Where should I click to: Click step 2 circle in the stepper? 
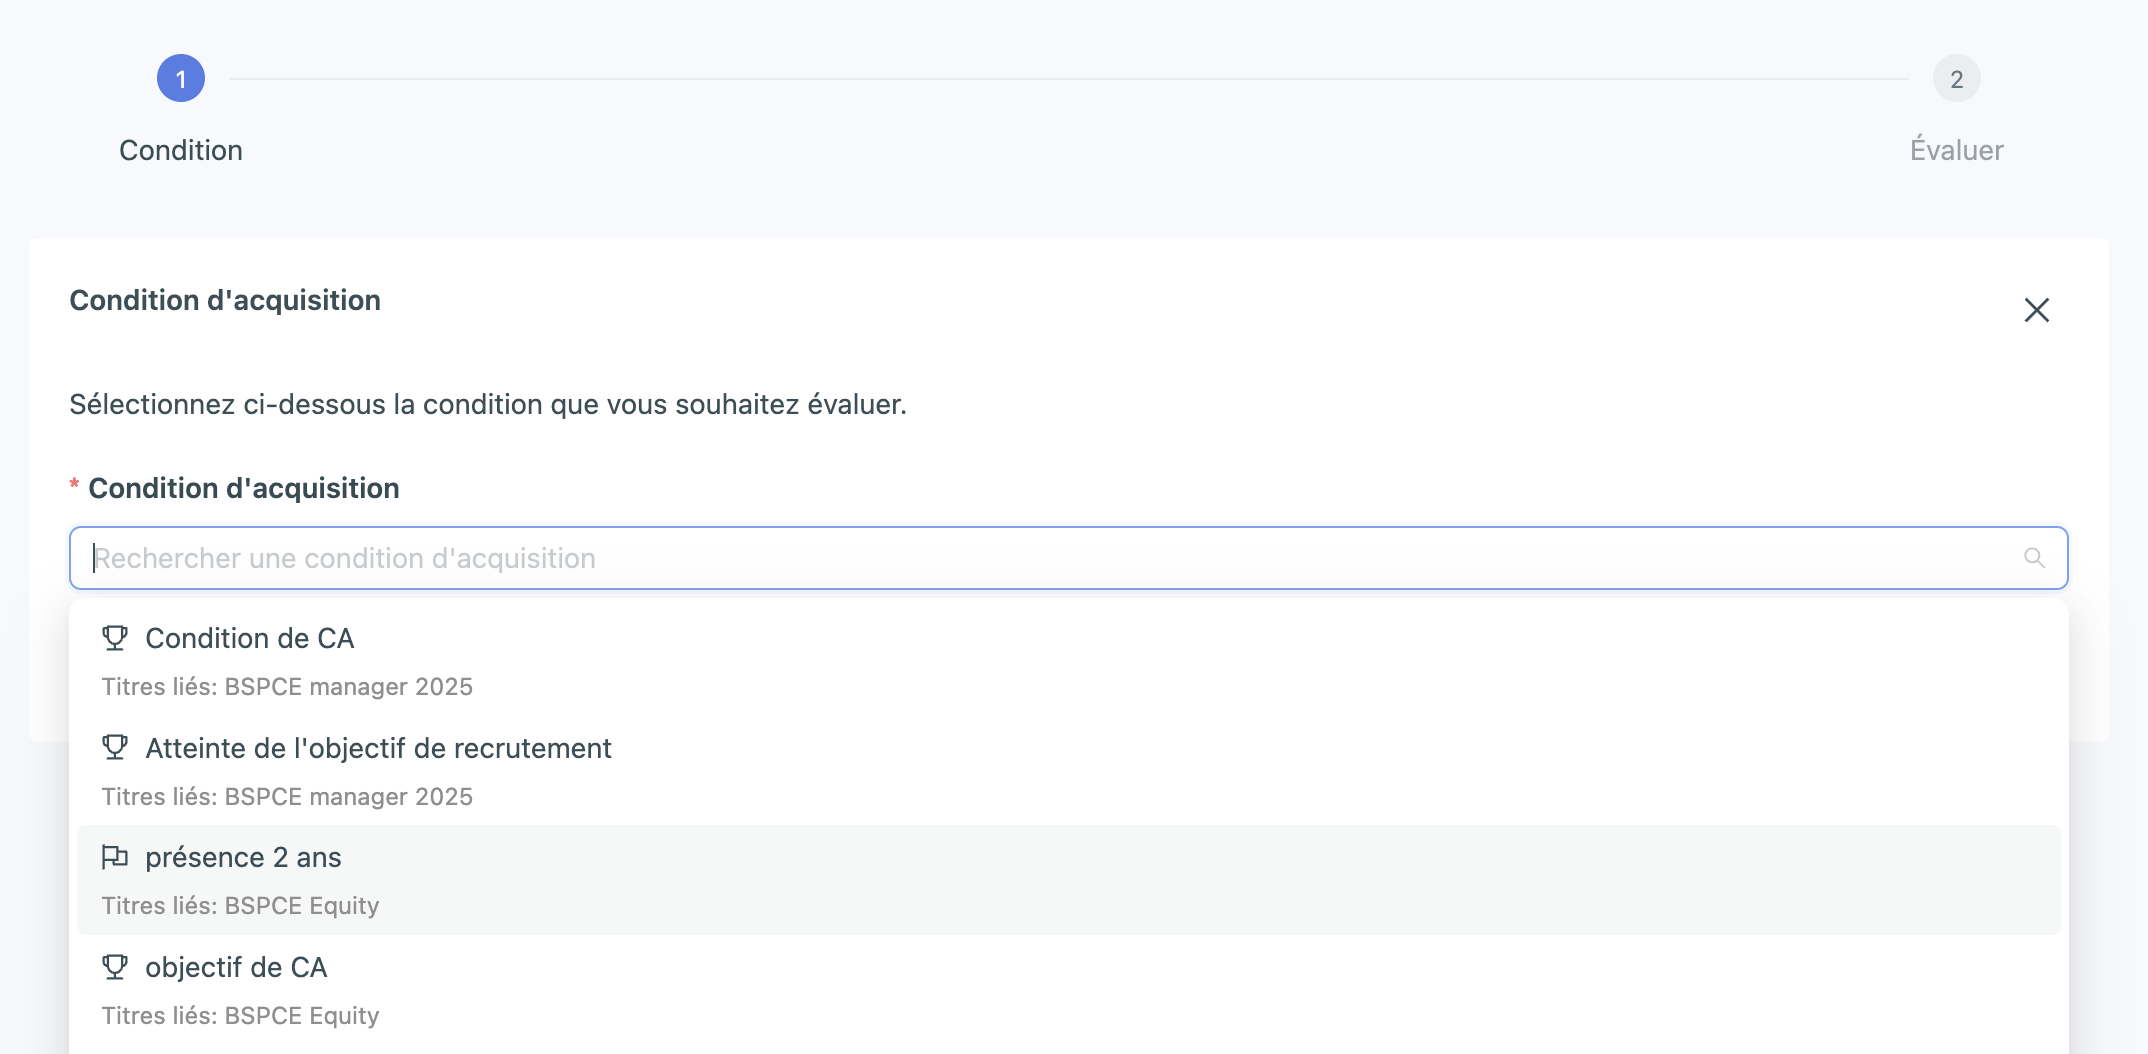pyautogui.click(x=1956, y=79)
